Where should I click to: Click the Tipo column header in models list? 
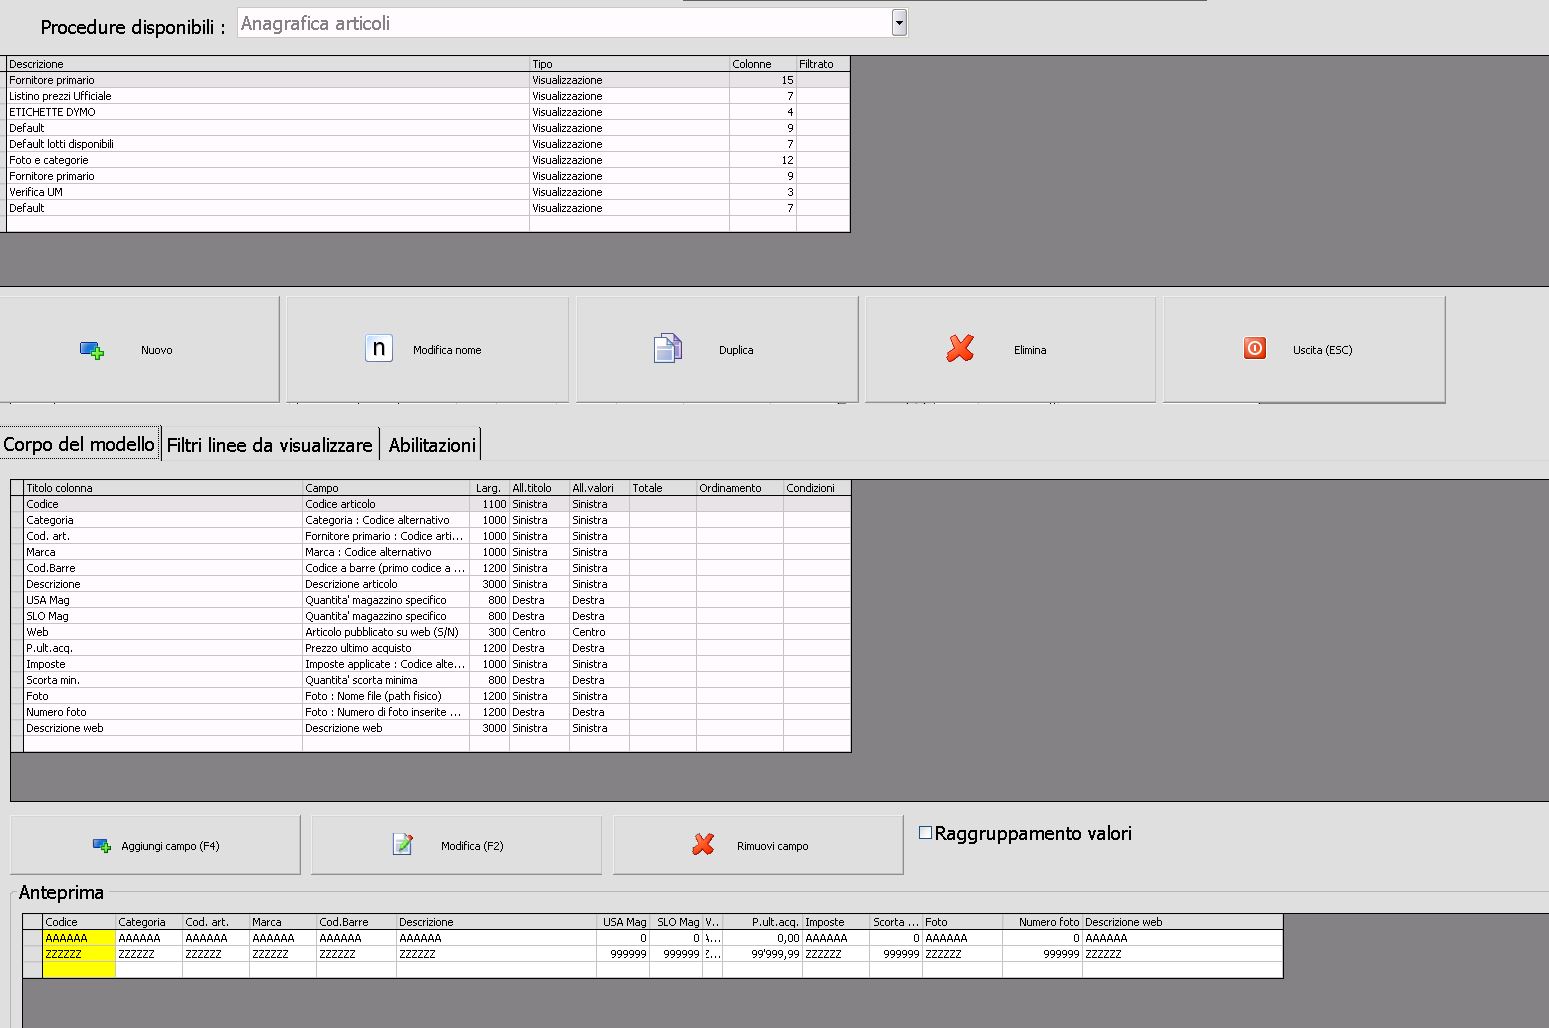click(x=629, y=64)
